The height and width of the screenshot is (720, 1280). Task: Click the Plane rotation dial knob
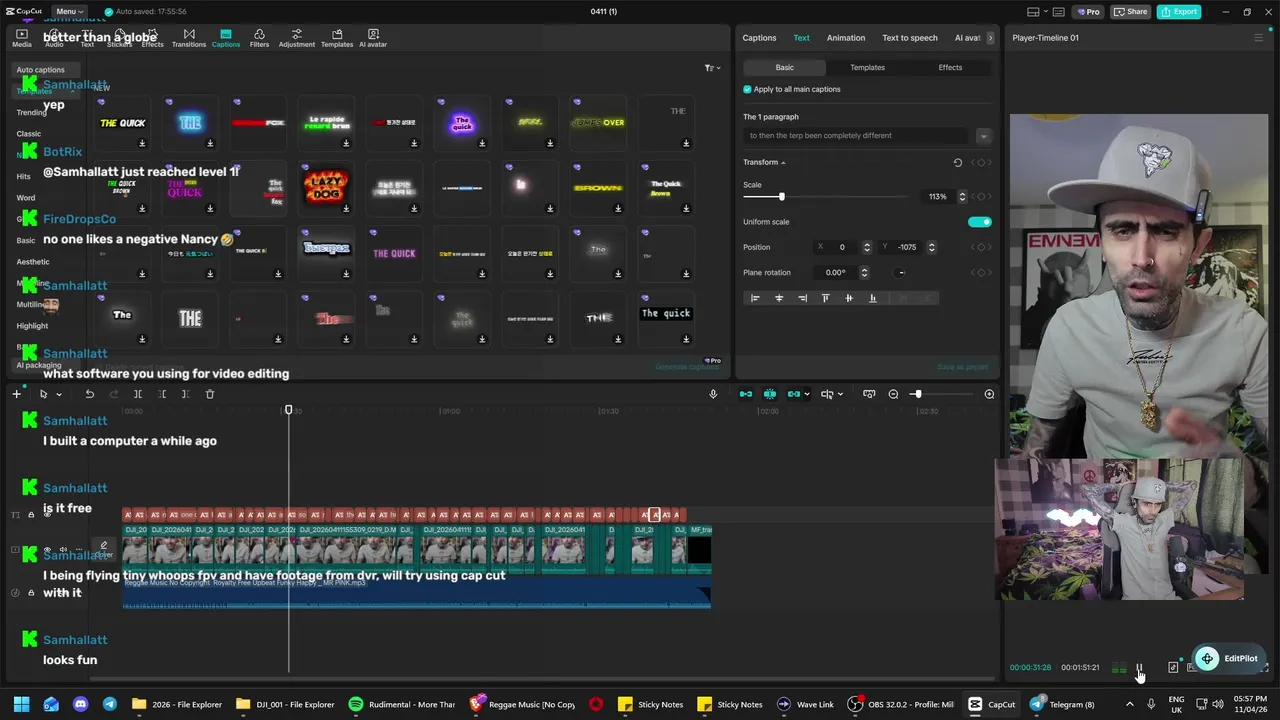(901, 272)
